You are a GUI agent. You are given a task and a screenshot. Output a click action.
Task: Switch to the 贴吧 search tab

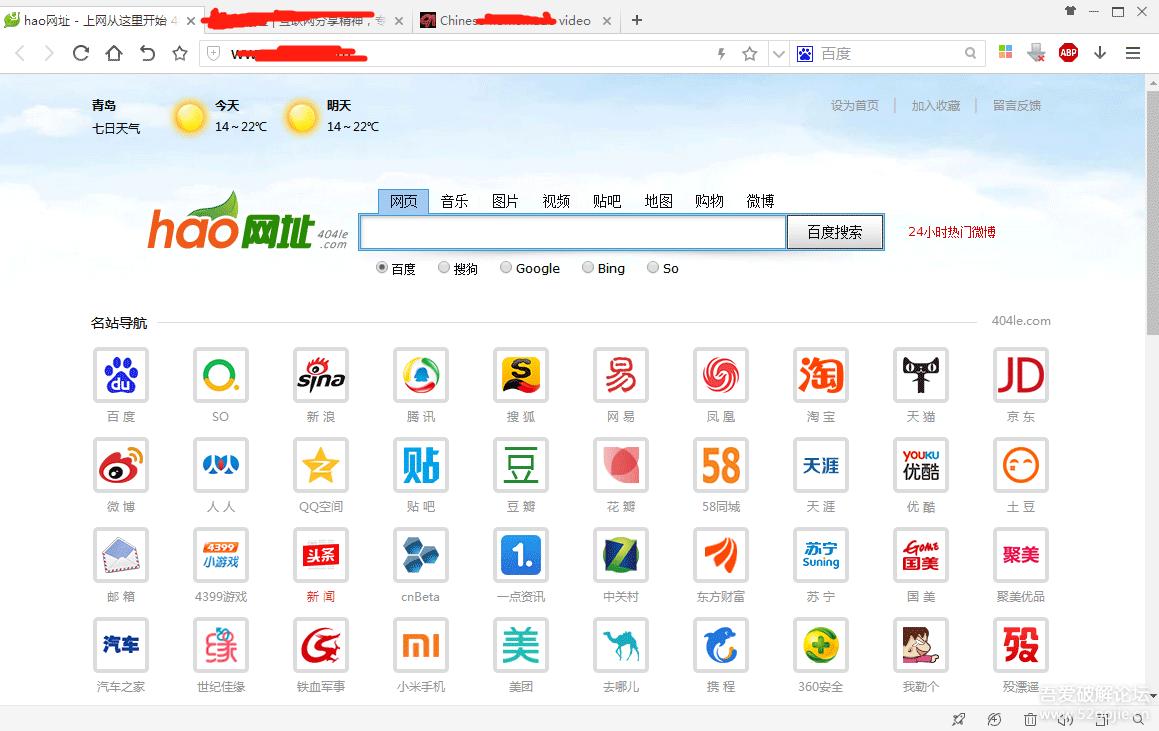(x=607, y=201)
